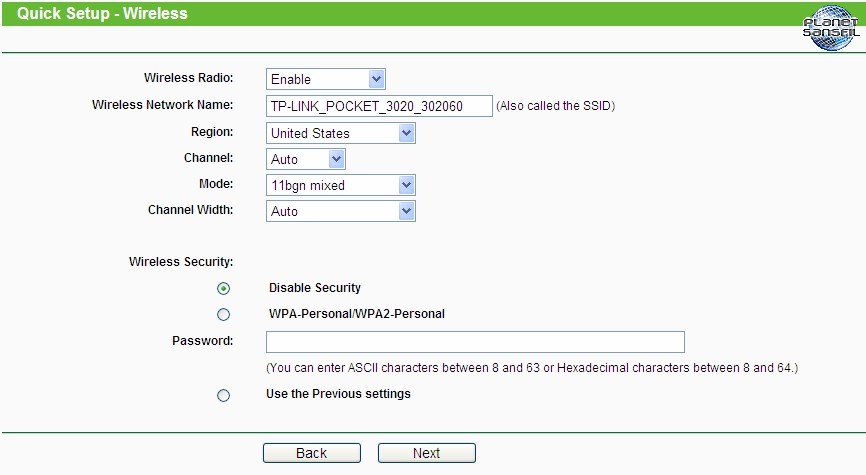866x475 pixels.
Task: Choose Use the Previous settings option
Action: (x=223, y=395)
